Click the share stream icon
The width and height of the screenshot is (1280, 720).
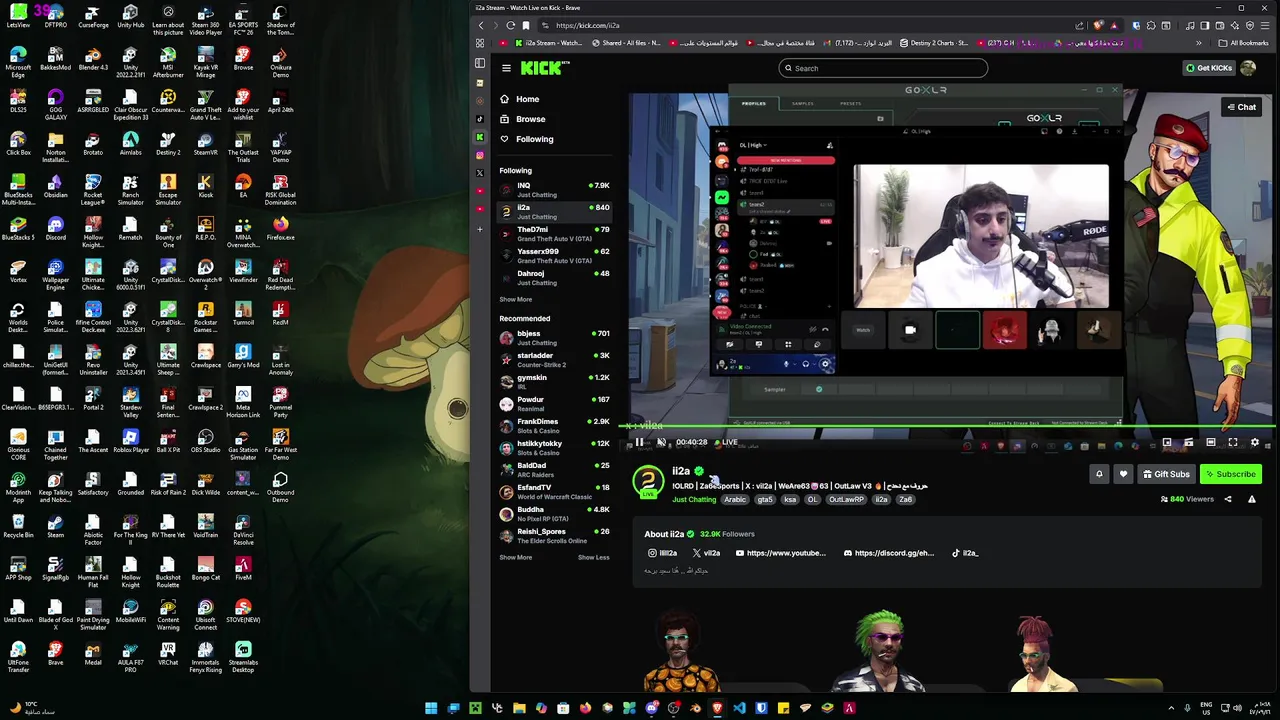coord(1228,499)
